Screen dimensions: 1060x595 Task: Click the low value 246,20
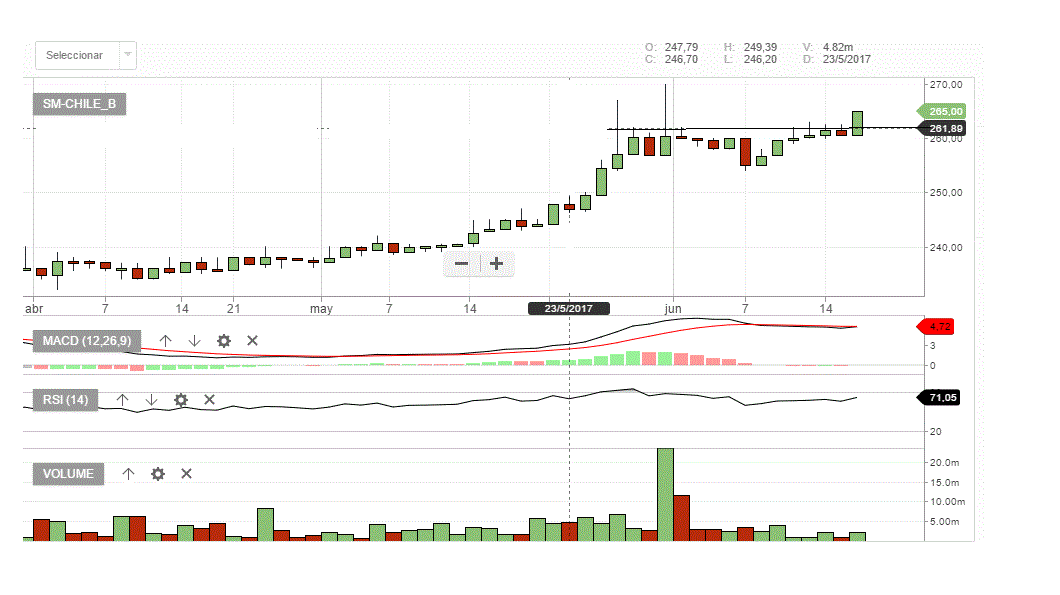tap(761, 60)
